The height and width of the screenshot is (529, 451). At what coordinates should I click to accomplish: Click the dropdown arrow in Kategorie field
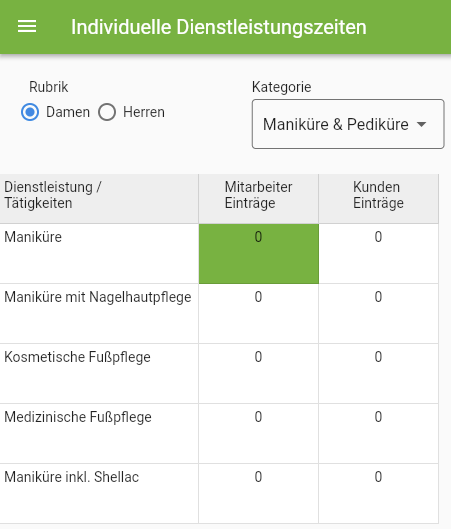[x=421, y=124]
